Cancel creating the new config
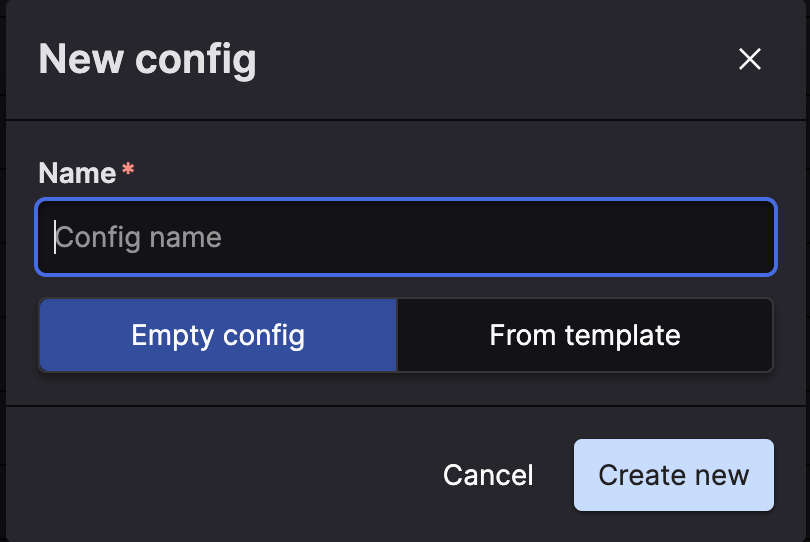Image resolution: width=810 pixels, height=542 pixels. coord(488,475)
